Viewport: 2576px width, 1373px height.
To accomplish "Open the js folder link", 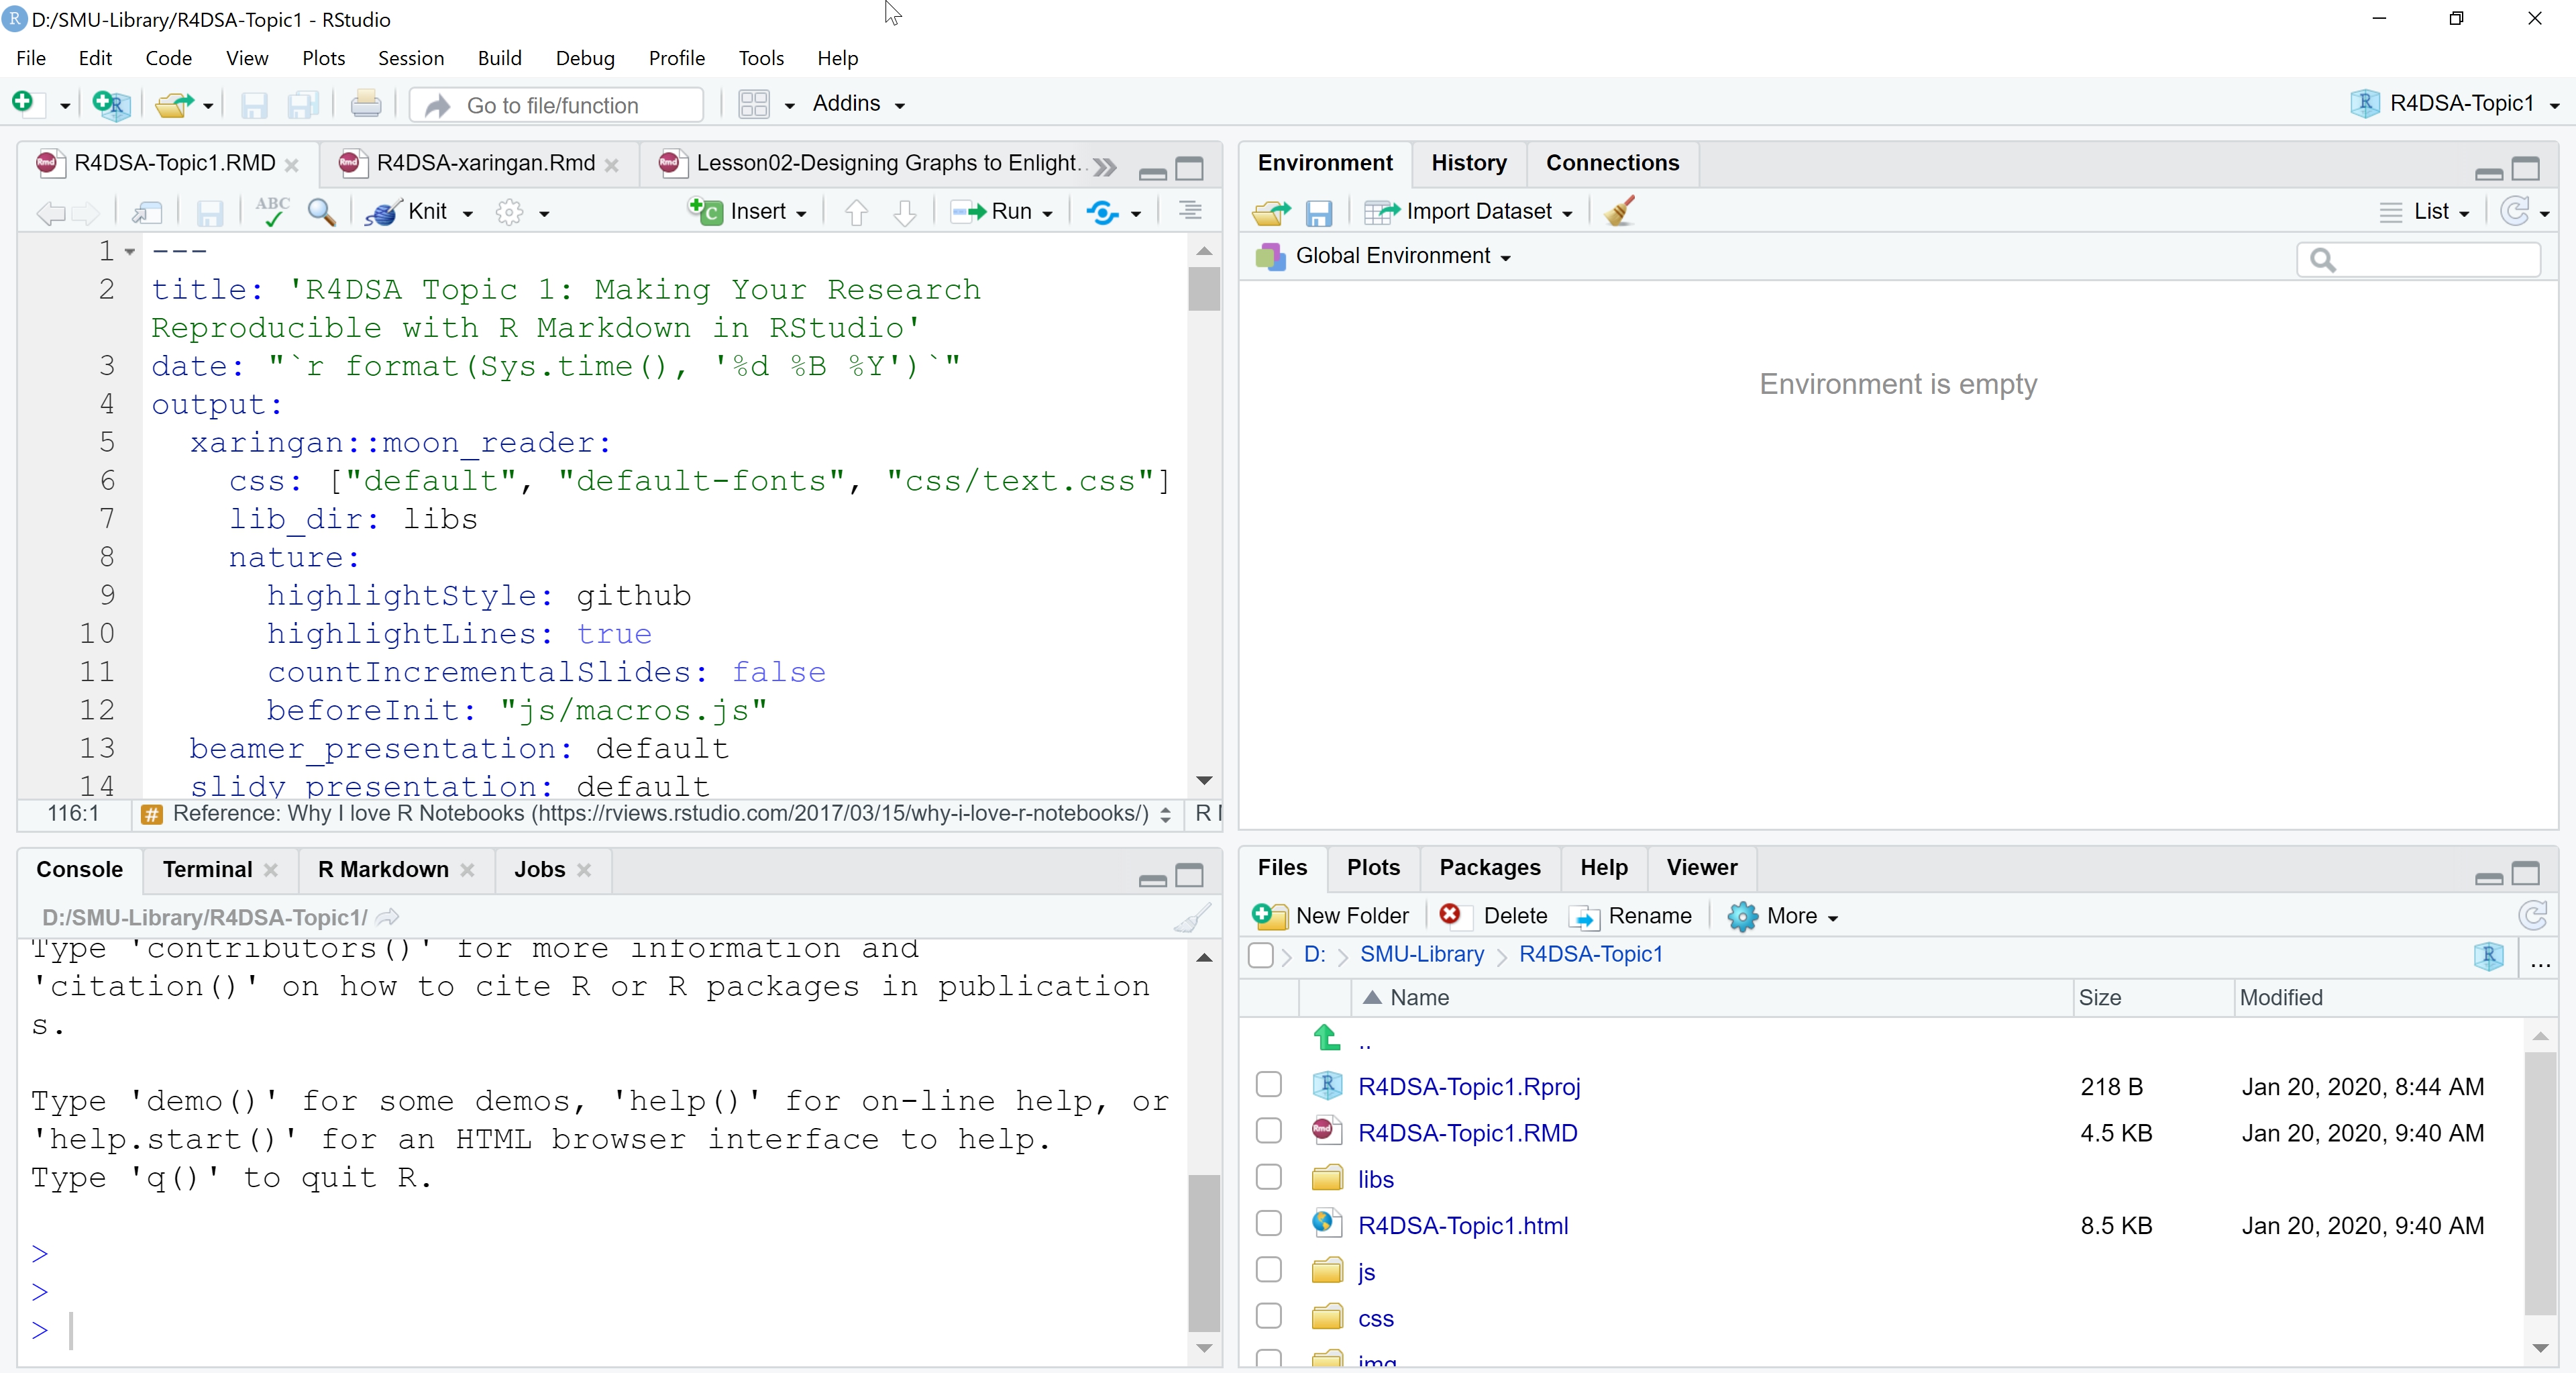I will point(1366,1272).
